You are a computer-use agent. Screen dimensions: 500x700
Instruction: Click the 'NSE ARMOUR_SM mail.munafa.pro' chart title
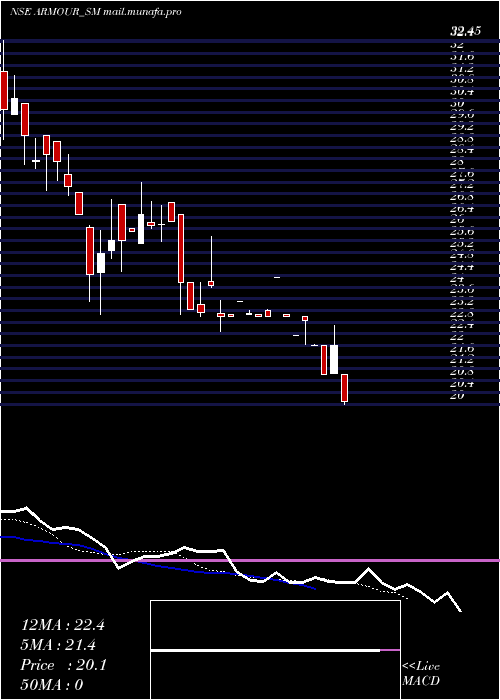96,12
